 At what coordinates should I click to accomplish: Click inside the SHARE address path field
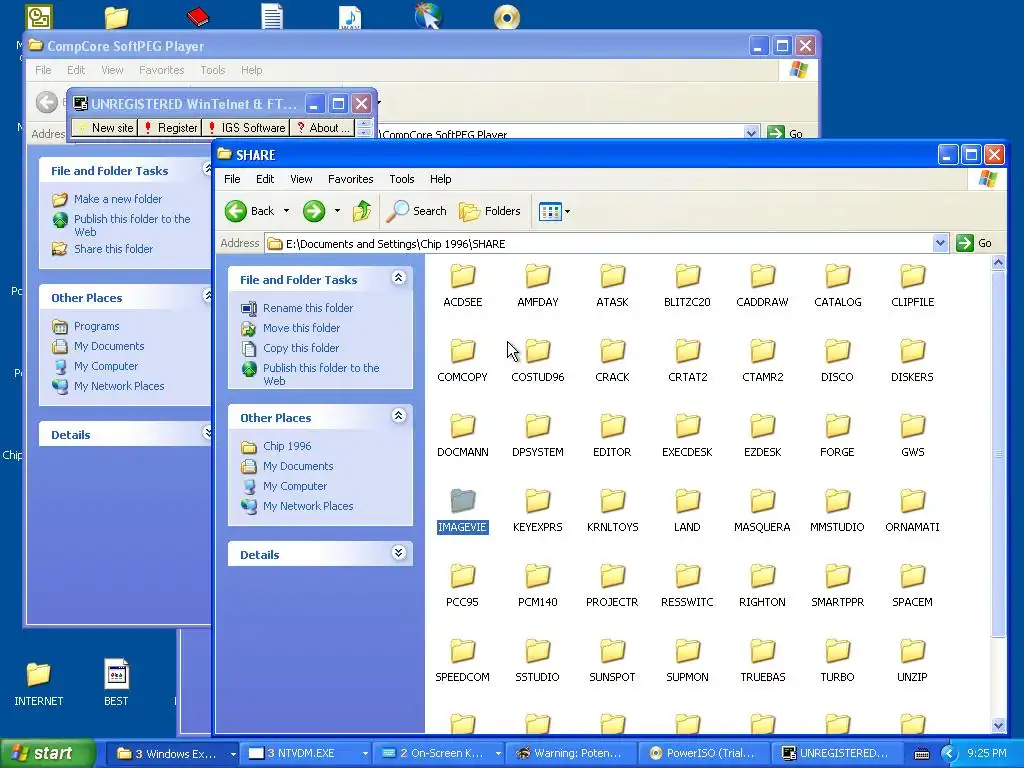[x=600, y=244]
